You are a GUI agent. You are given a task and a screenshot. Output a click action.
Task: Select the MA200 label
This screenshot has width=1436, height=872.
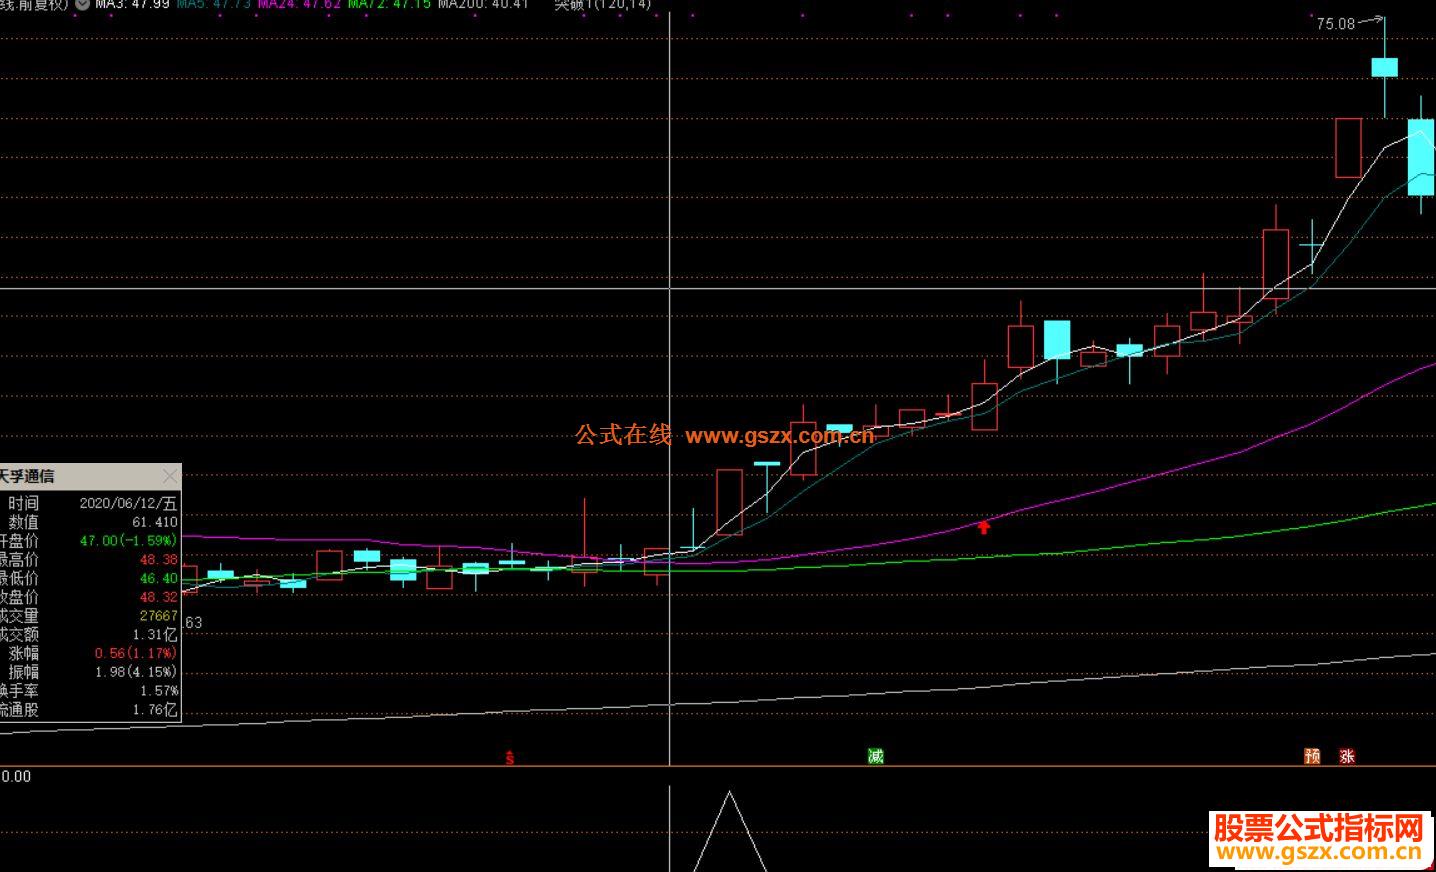[483, 4]
